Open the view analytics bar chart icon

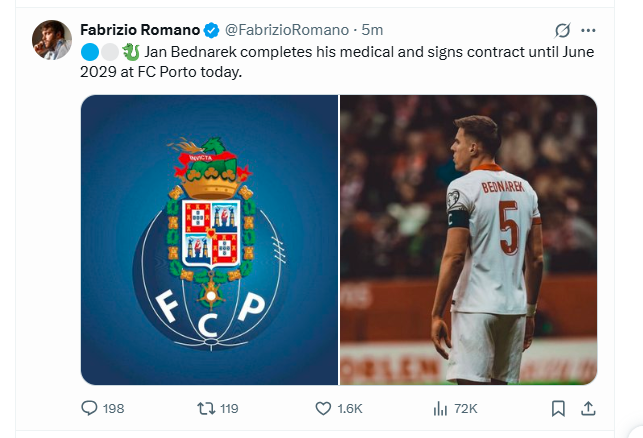coord(439,408)
